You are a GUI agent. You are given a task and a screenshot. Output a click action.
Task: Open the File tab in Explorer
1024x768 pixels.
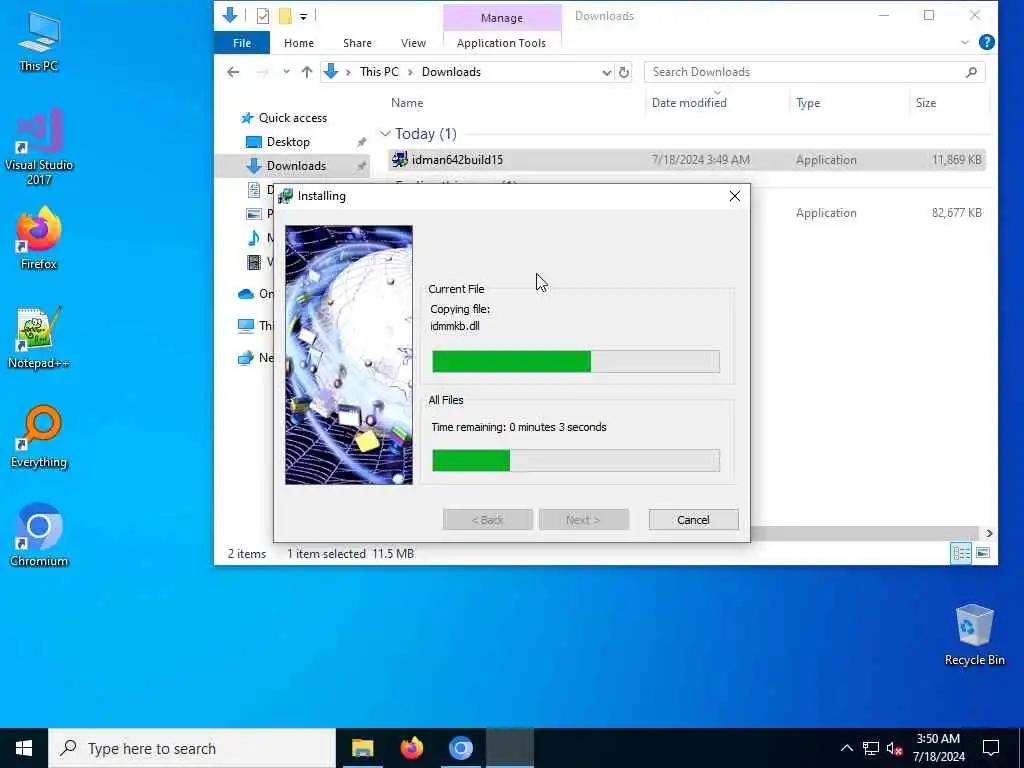242,43
